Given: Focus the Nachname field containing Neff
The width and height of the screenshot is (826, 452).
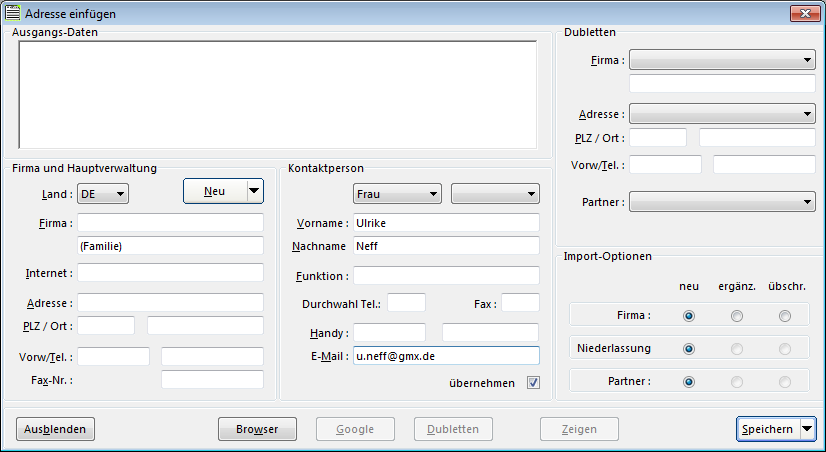Looking at the screenshot, I should [445, 245].
